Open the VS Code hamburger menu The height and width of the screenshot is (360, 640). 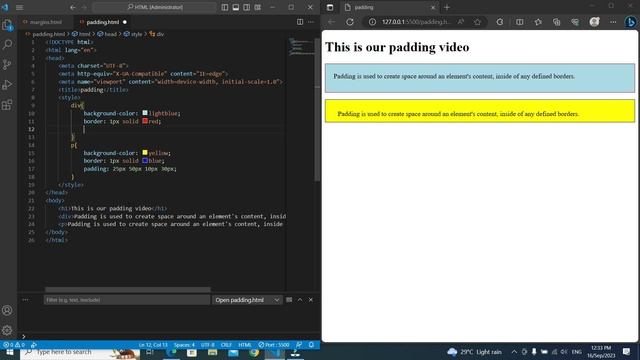pyautogui.click(x=19, y=7)
